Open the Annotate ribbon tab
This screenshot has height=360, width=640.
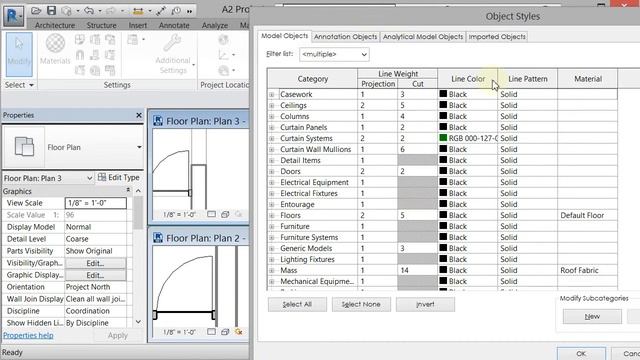pyautogui.click(x=174, y=25)
